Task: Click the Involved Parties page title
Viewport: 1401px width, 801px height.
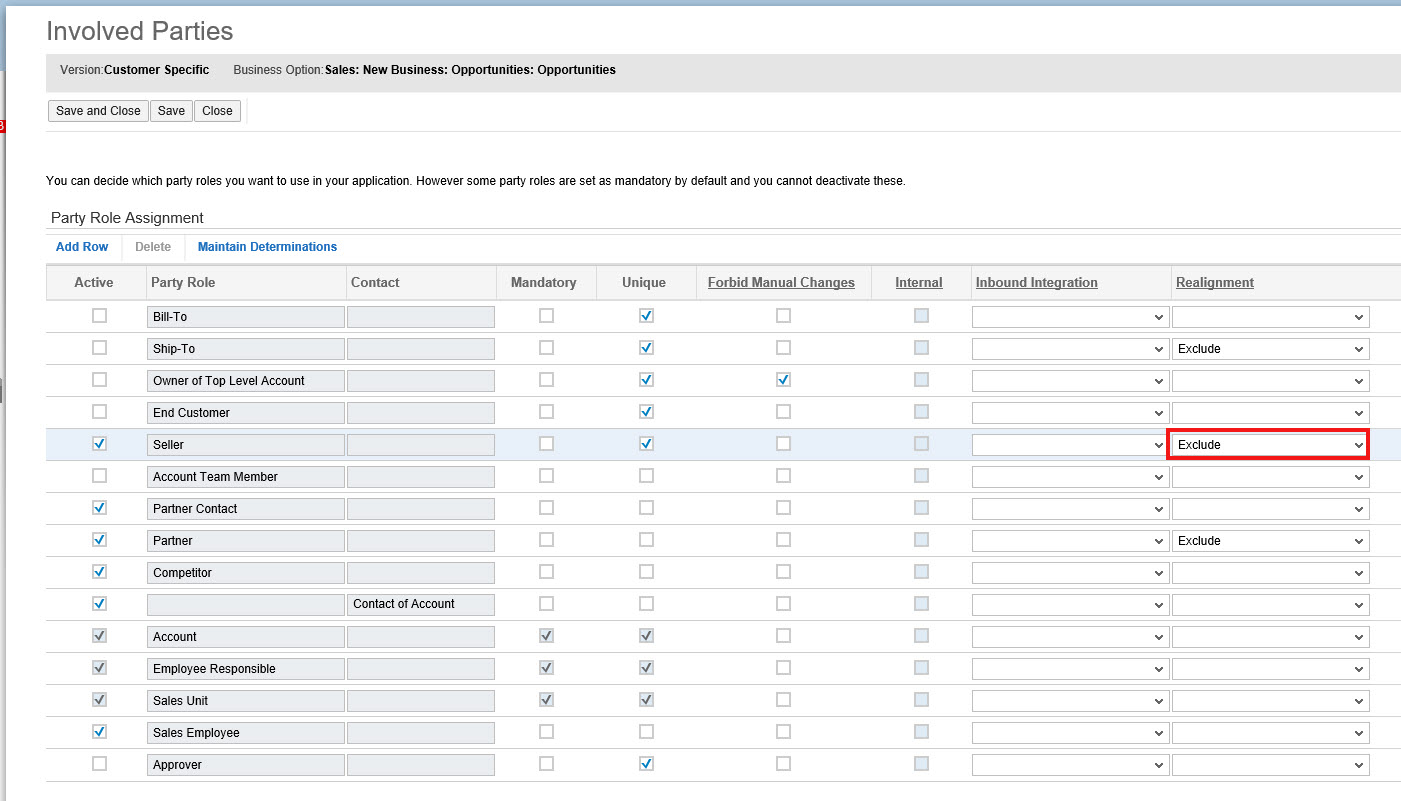Action: pos(140,31)
